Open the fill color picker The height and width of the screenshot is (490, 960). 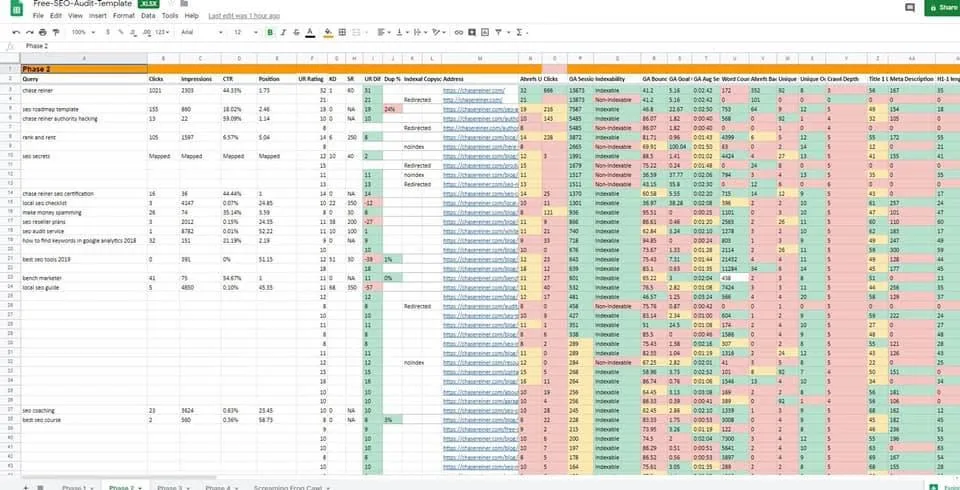tap(328, 32)
